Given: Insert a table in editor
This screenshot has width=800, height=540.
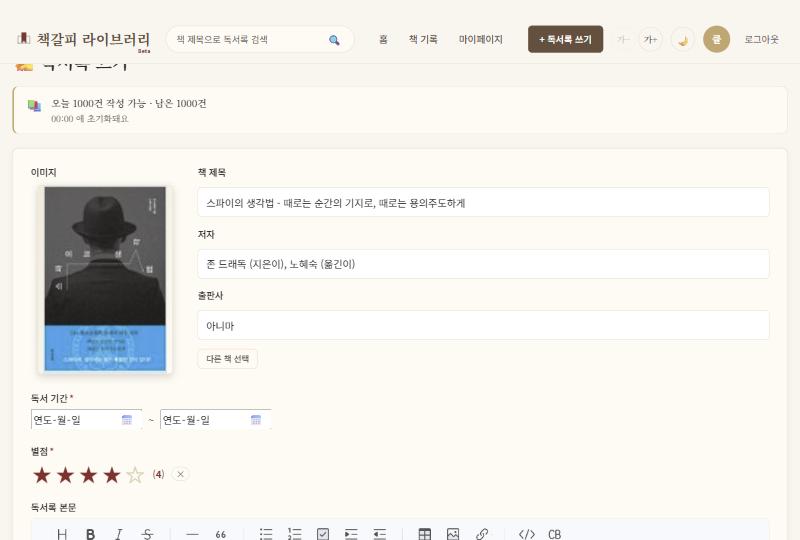Looking at the screenshot, I should pos(424,534).
